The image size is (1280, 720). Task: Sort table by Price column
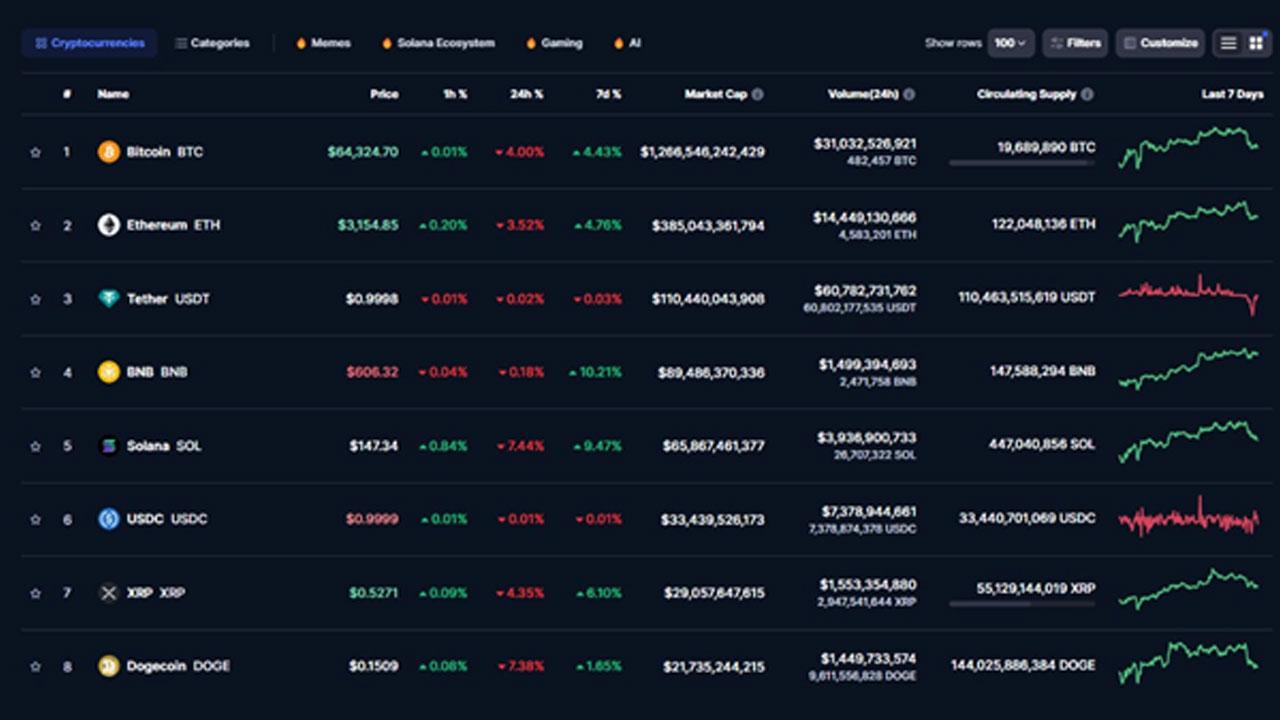coord(384,94)
